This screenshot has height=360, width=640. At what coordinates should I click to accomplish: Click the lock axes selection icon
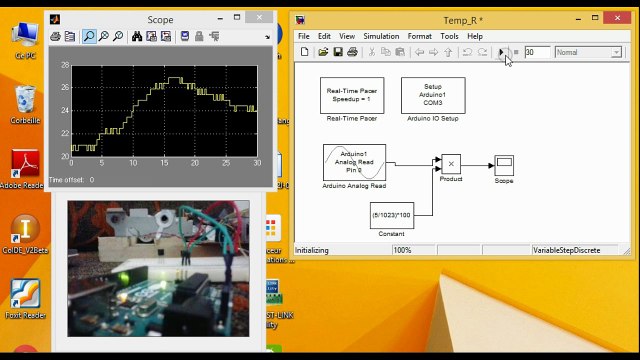pos(199,37)
